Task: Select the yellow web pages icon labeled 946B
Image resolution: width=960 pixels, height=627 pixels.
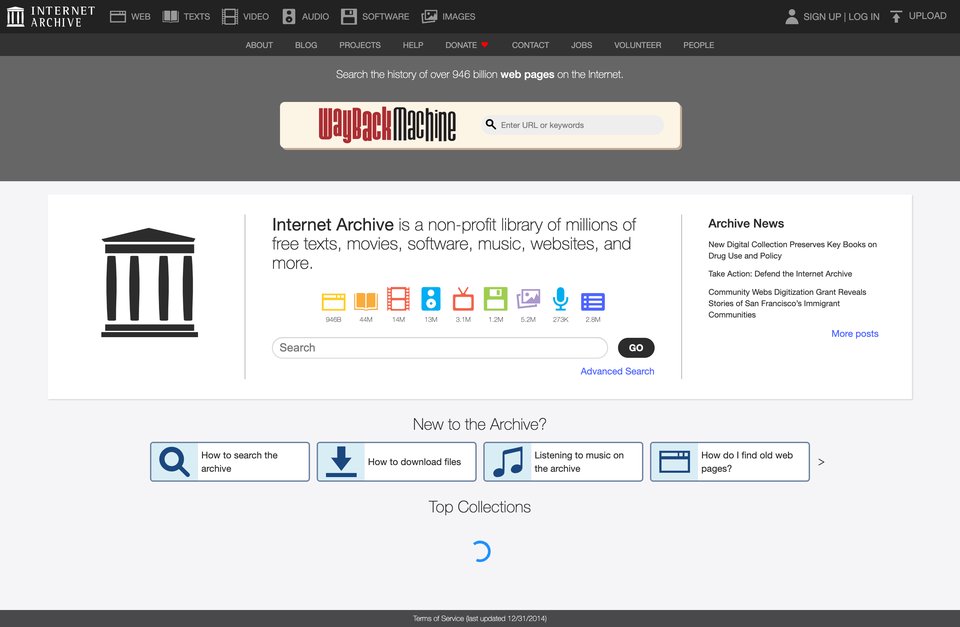Action: (x=333, y=301)
